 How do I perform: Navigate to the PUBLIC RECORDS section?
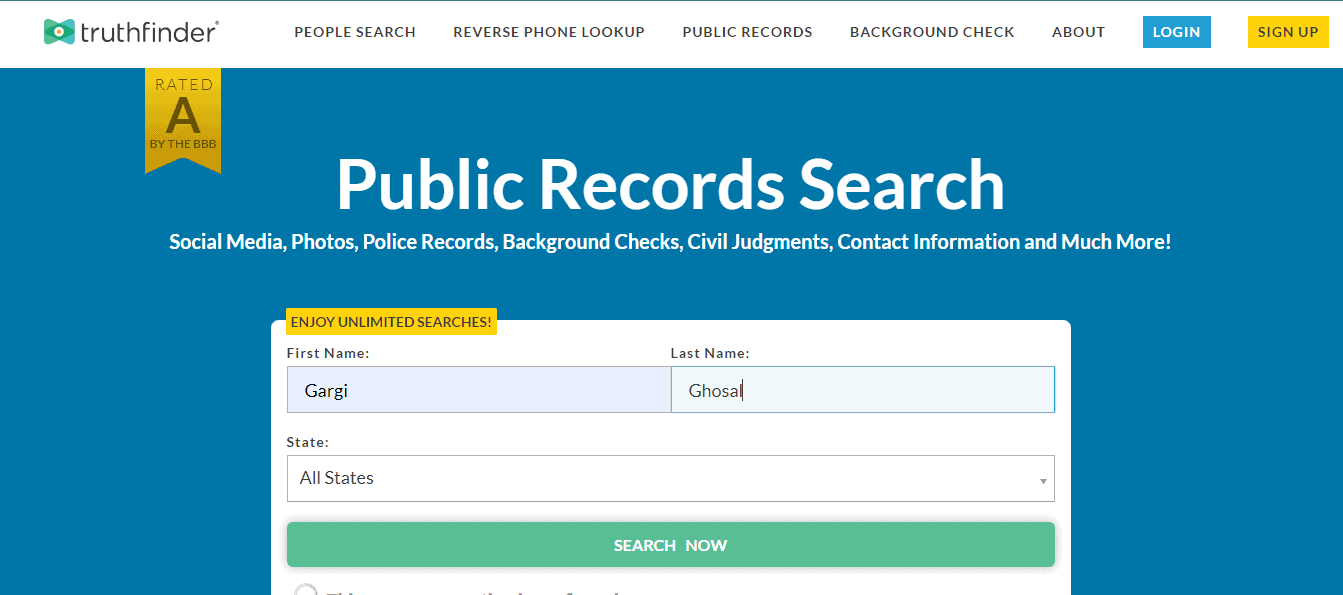click(747, 32)
